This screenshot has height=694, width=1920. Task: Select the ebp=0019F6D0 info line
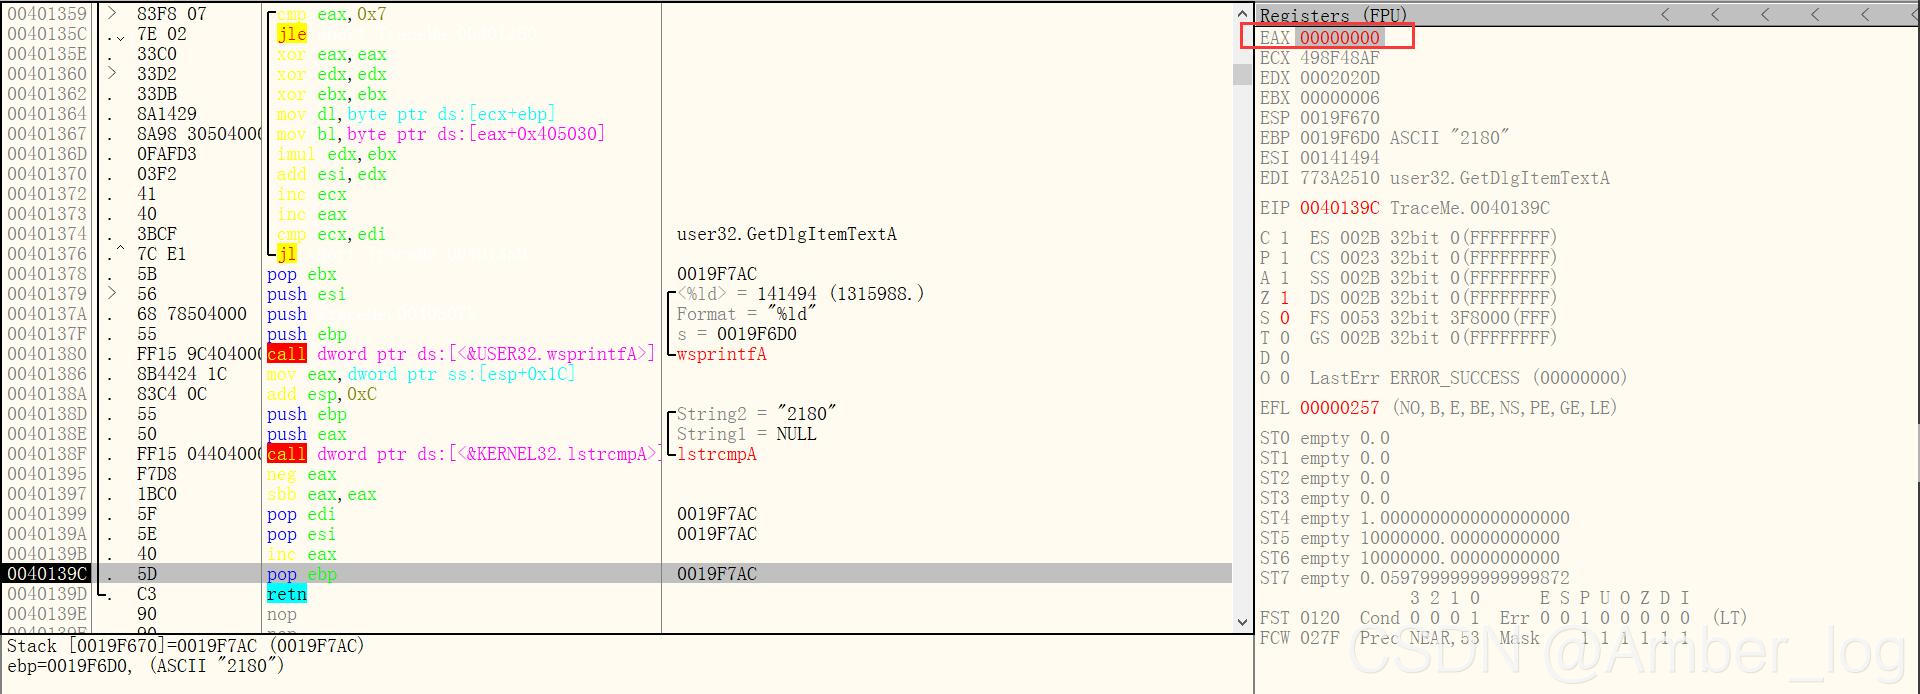tap(146, 666)
